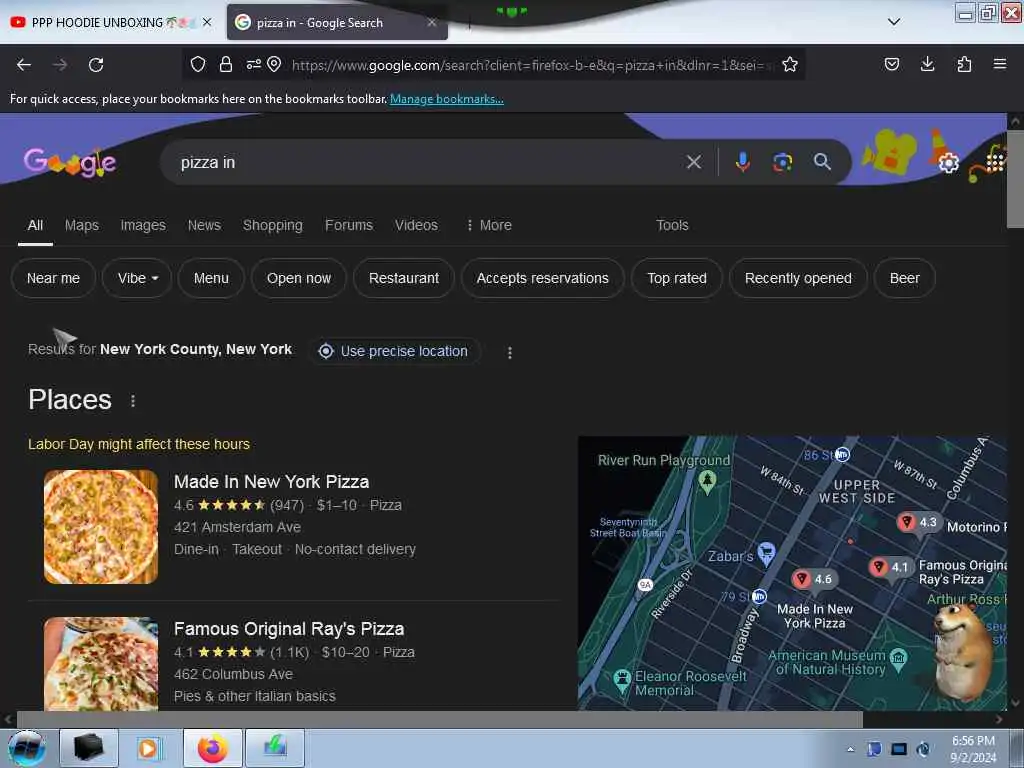Switch to the Videos search tab
Image resolution: width=1024 pixels, height=768 pixels.
(416, 225)
